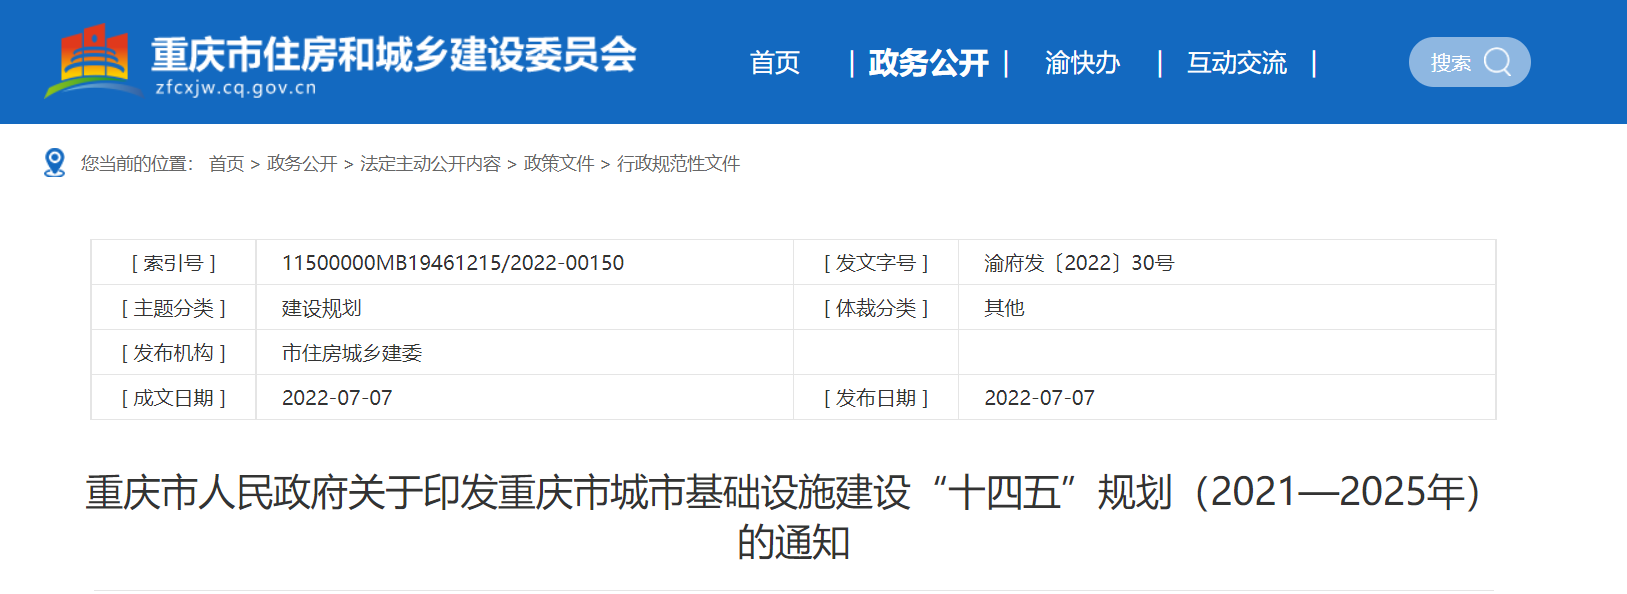
Task: Click the 其他 genre category value
Action: 1004,308
